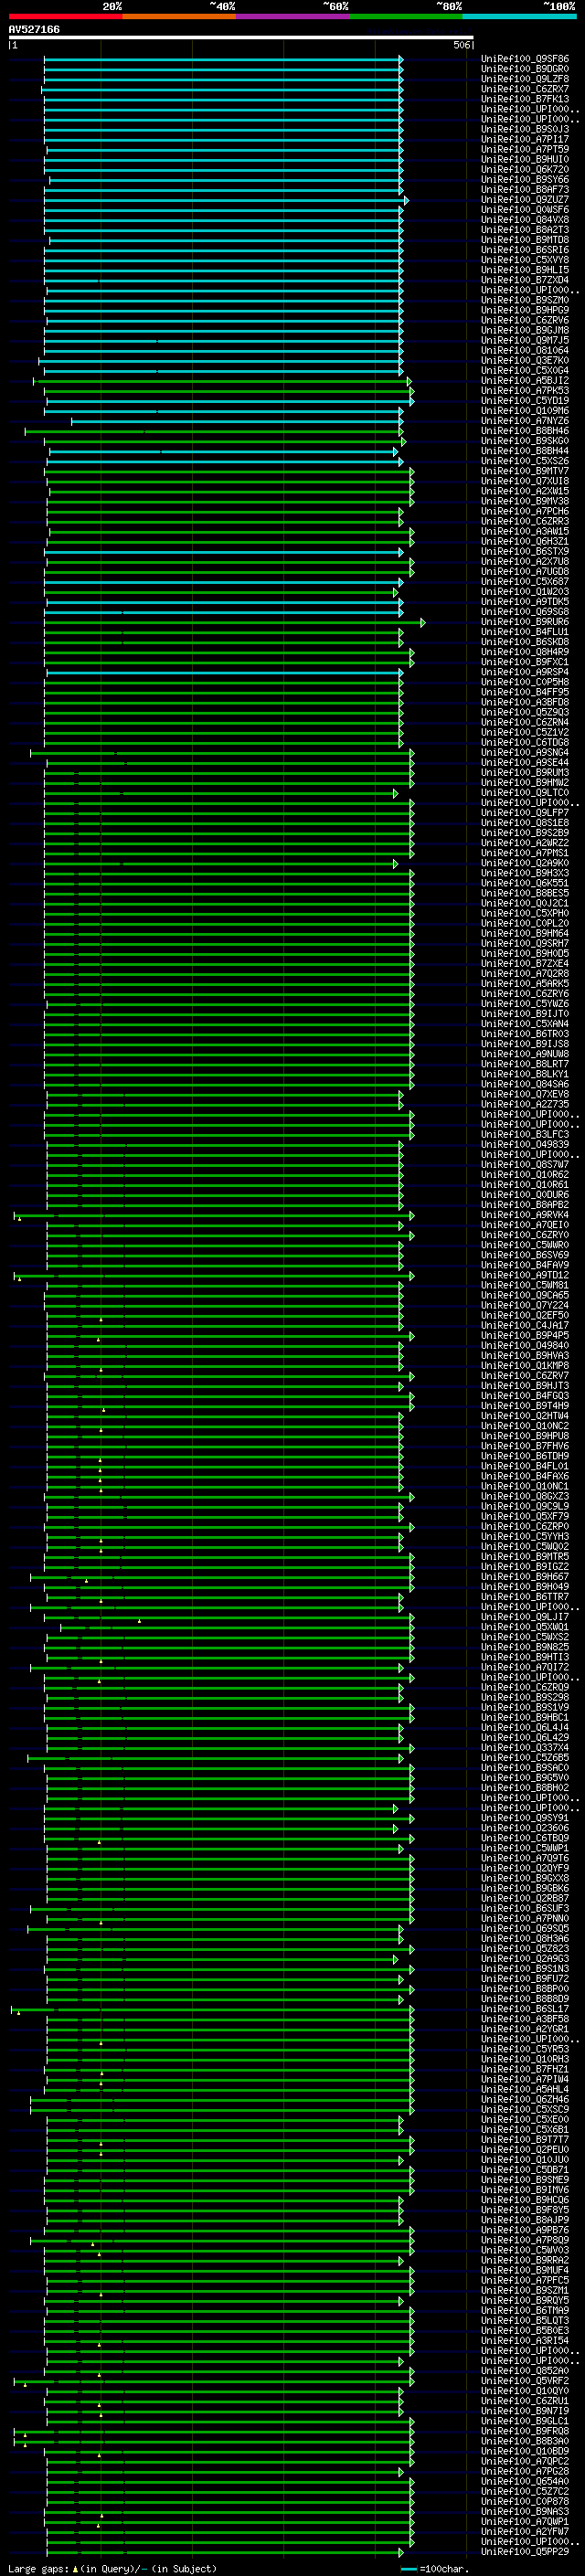
Task: Click the cyan =100char. scale legend
Action: (434, 2569)
